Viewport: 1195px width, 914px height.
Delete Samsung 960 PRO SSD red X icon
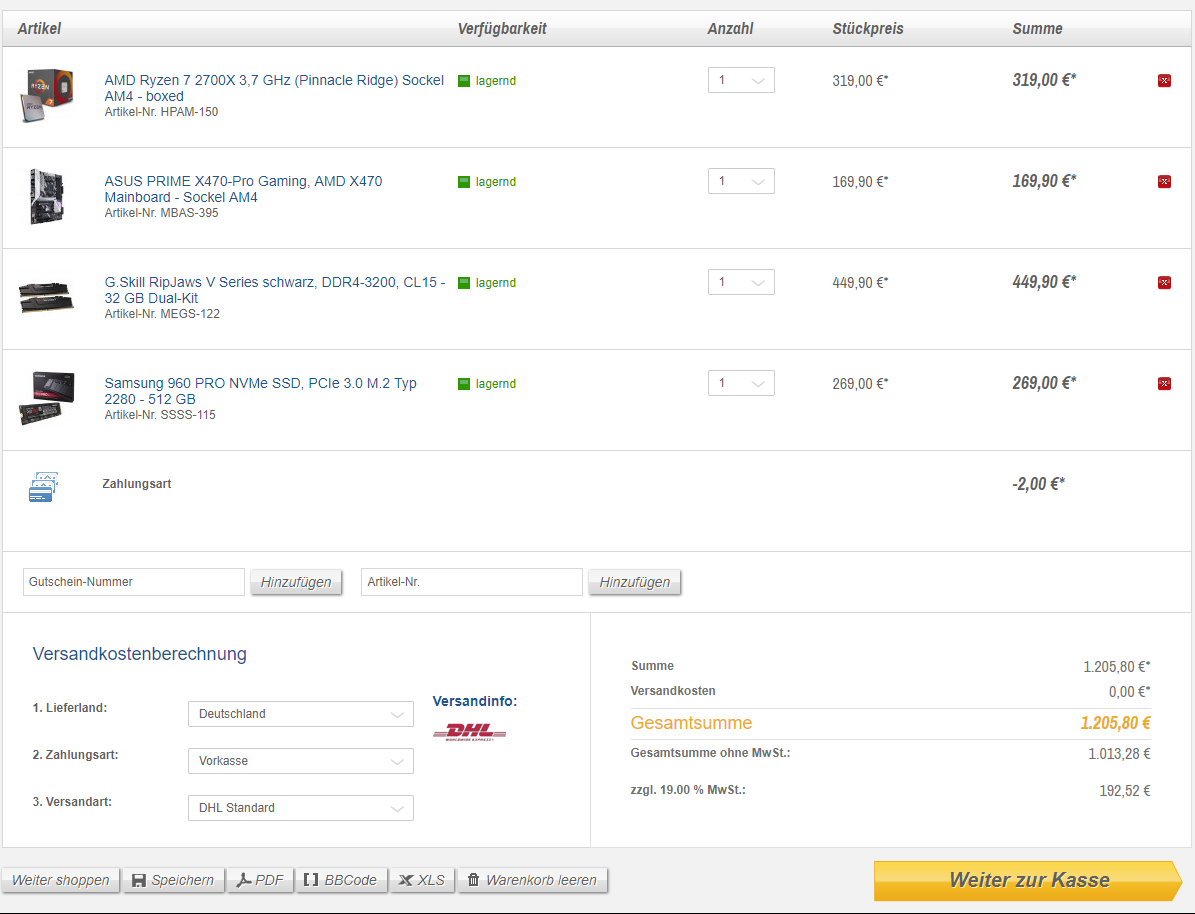pyautogui.click(x=1164, y=383)
